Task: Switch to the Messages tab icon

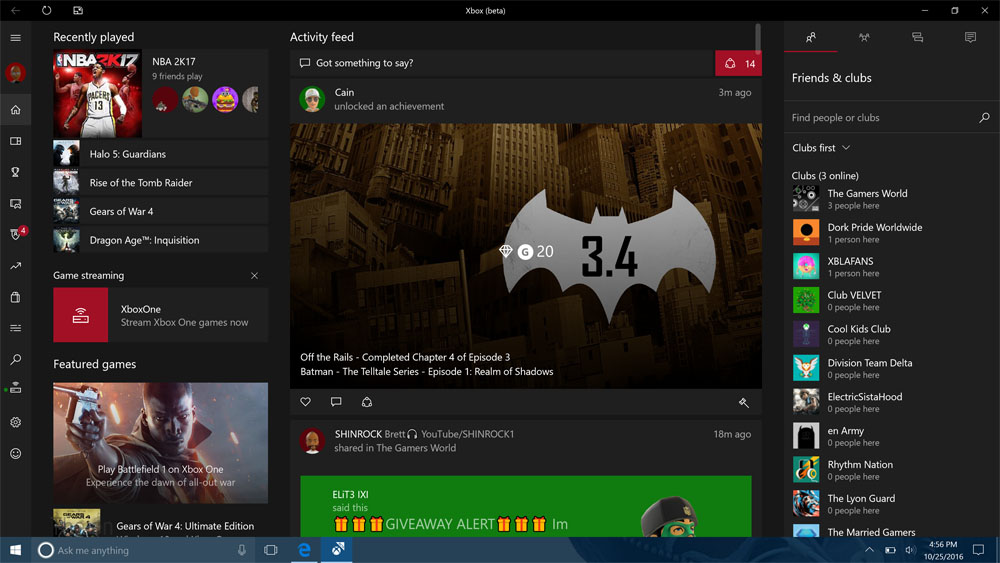Action: pyautogui.click(x=917, y=38)
